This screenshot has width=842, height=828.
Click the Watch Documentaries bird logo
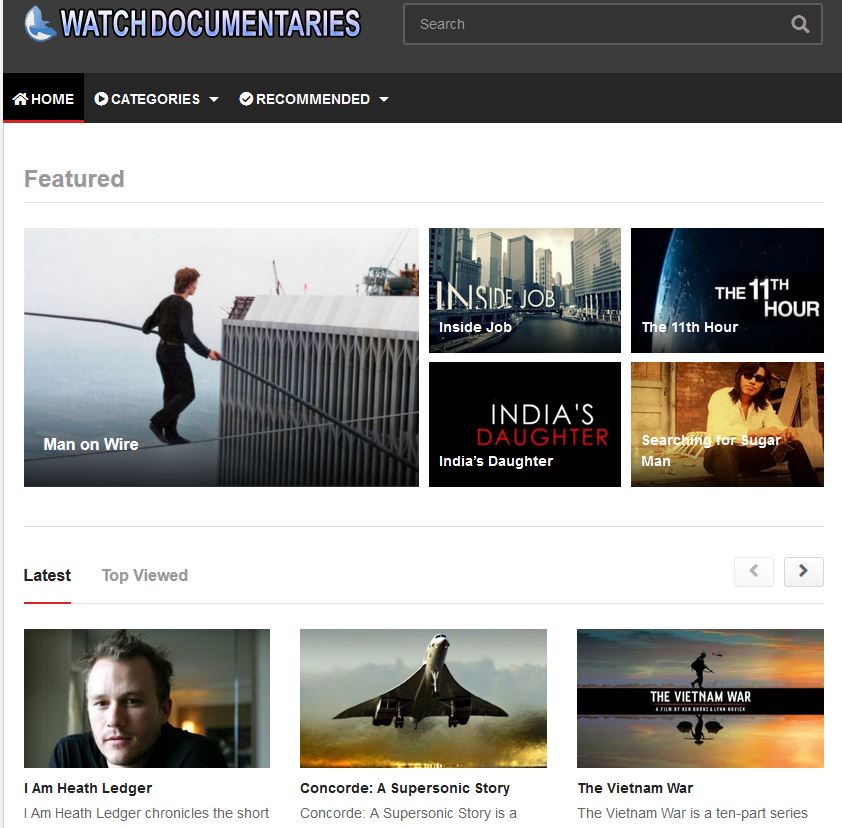40,24
